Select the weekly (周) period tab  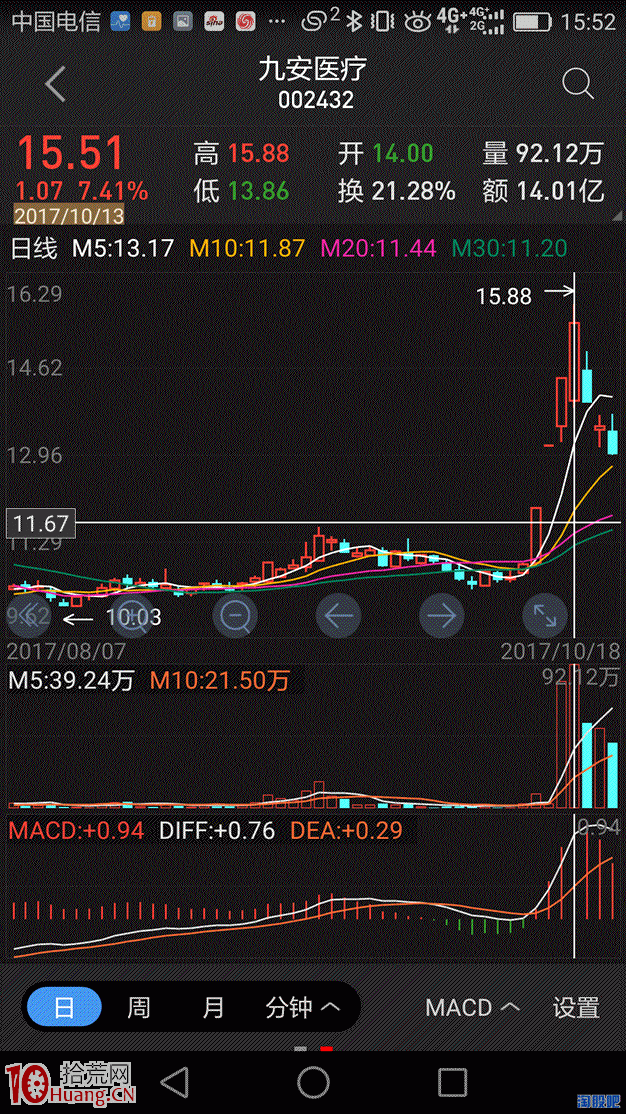[x=139, y=1007]
